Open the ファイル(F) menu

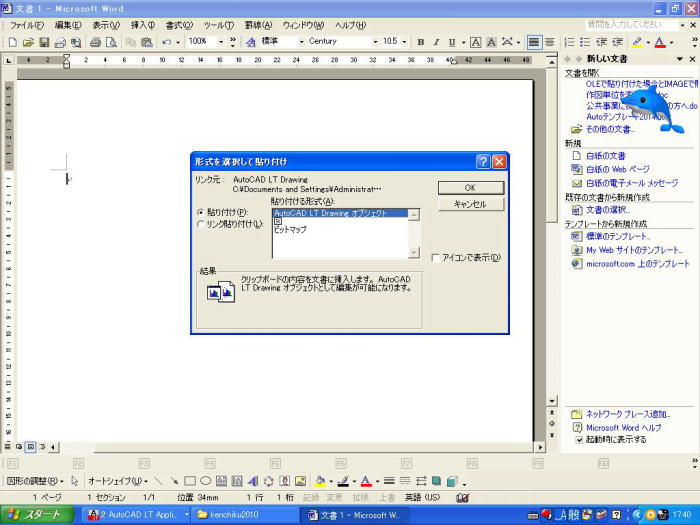point(27,25)
